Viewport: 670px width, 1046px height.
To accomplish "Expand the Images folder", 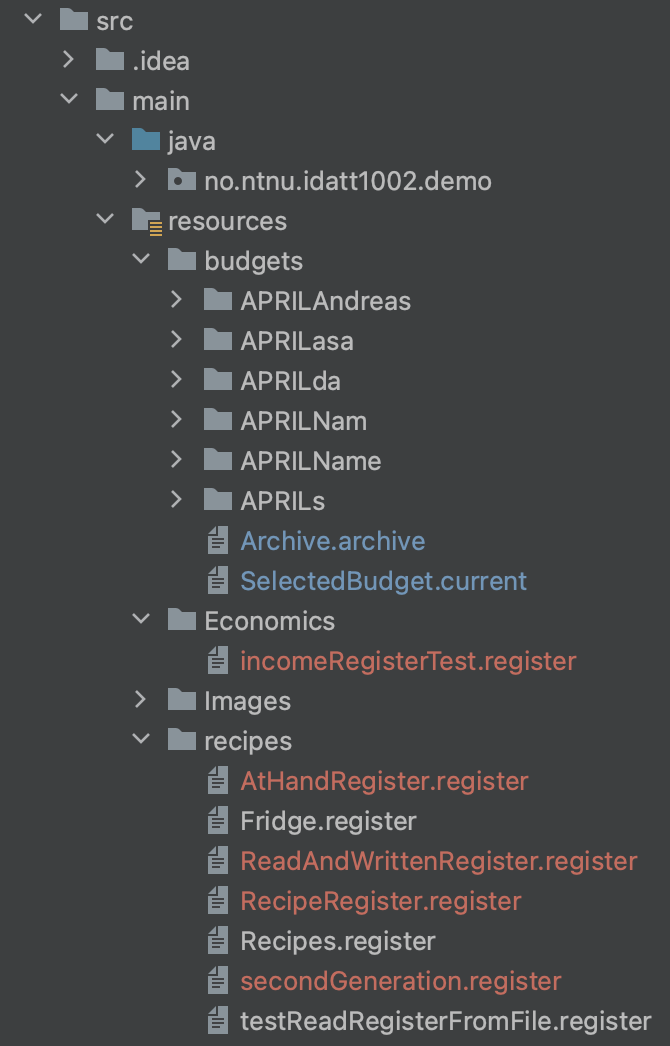I will (x=141, y=700).
